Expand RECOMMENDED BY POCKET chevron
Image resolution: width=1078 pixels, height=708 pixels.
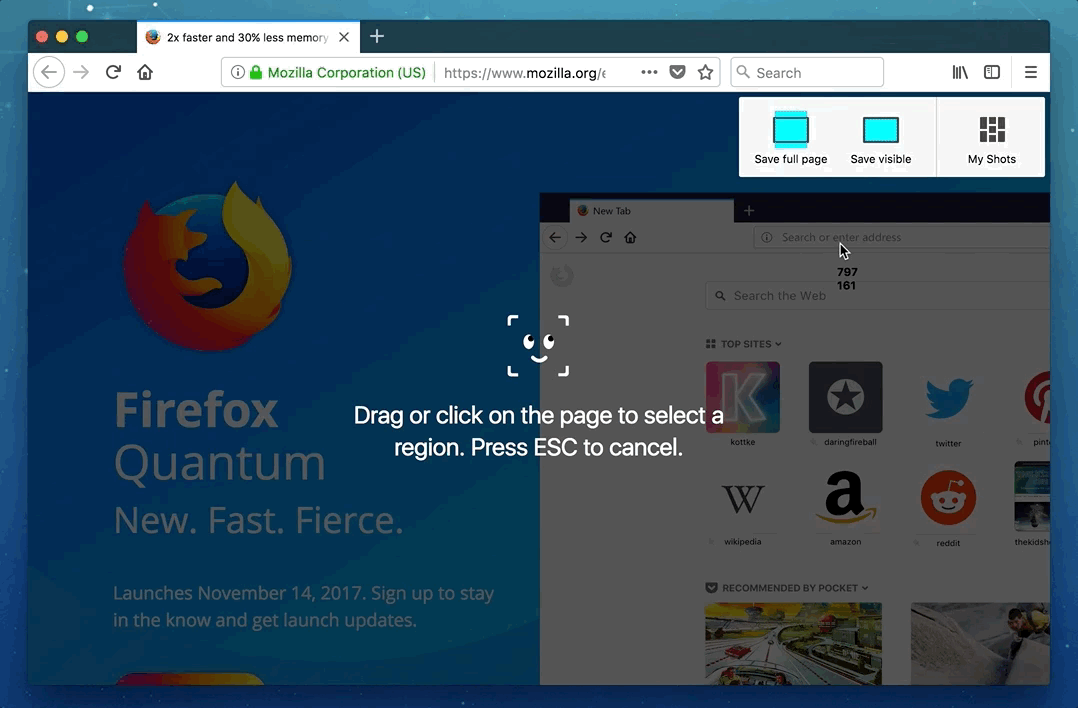pos(865,588)
